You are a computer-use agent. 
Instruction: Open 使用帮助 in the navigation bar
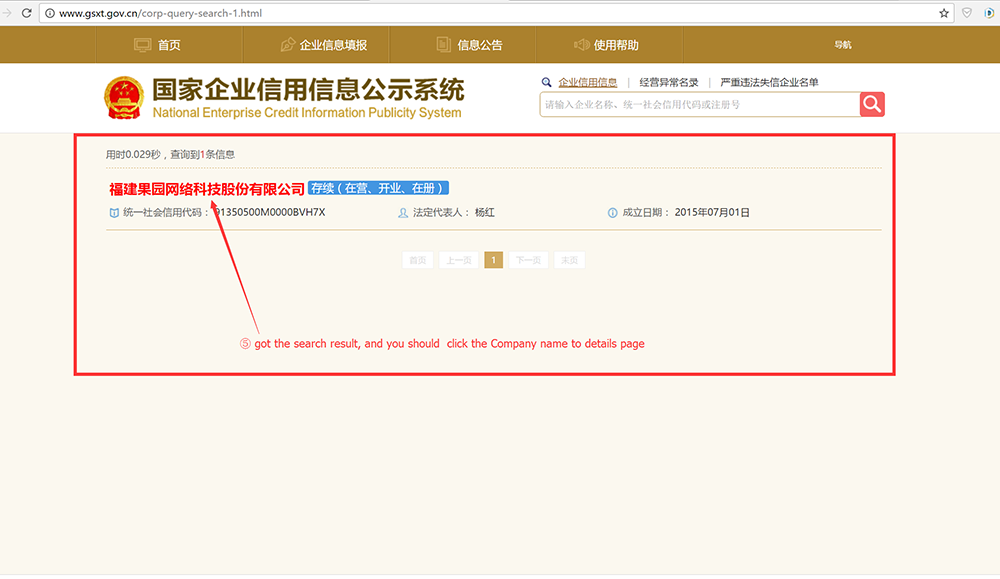(616, 45)
